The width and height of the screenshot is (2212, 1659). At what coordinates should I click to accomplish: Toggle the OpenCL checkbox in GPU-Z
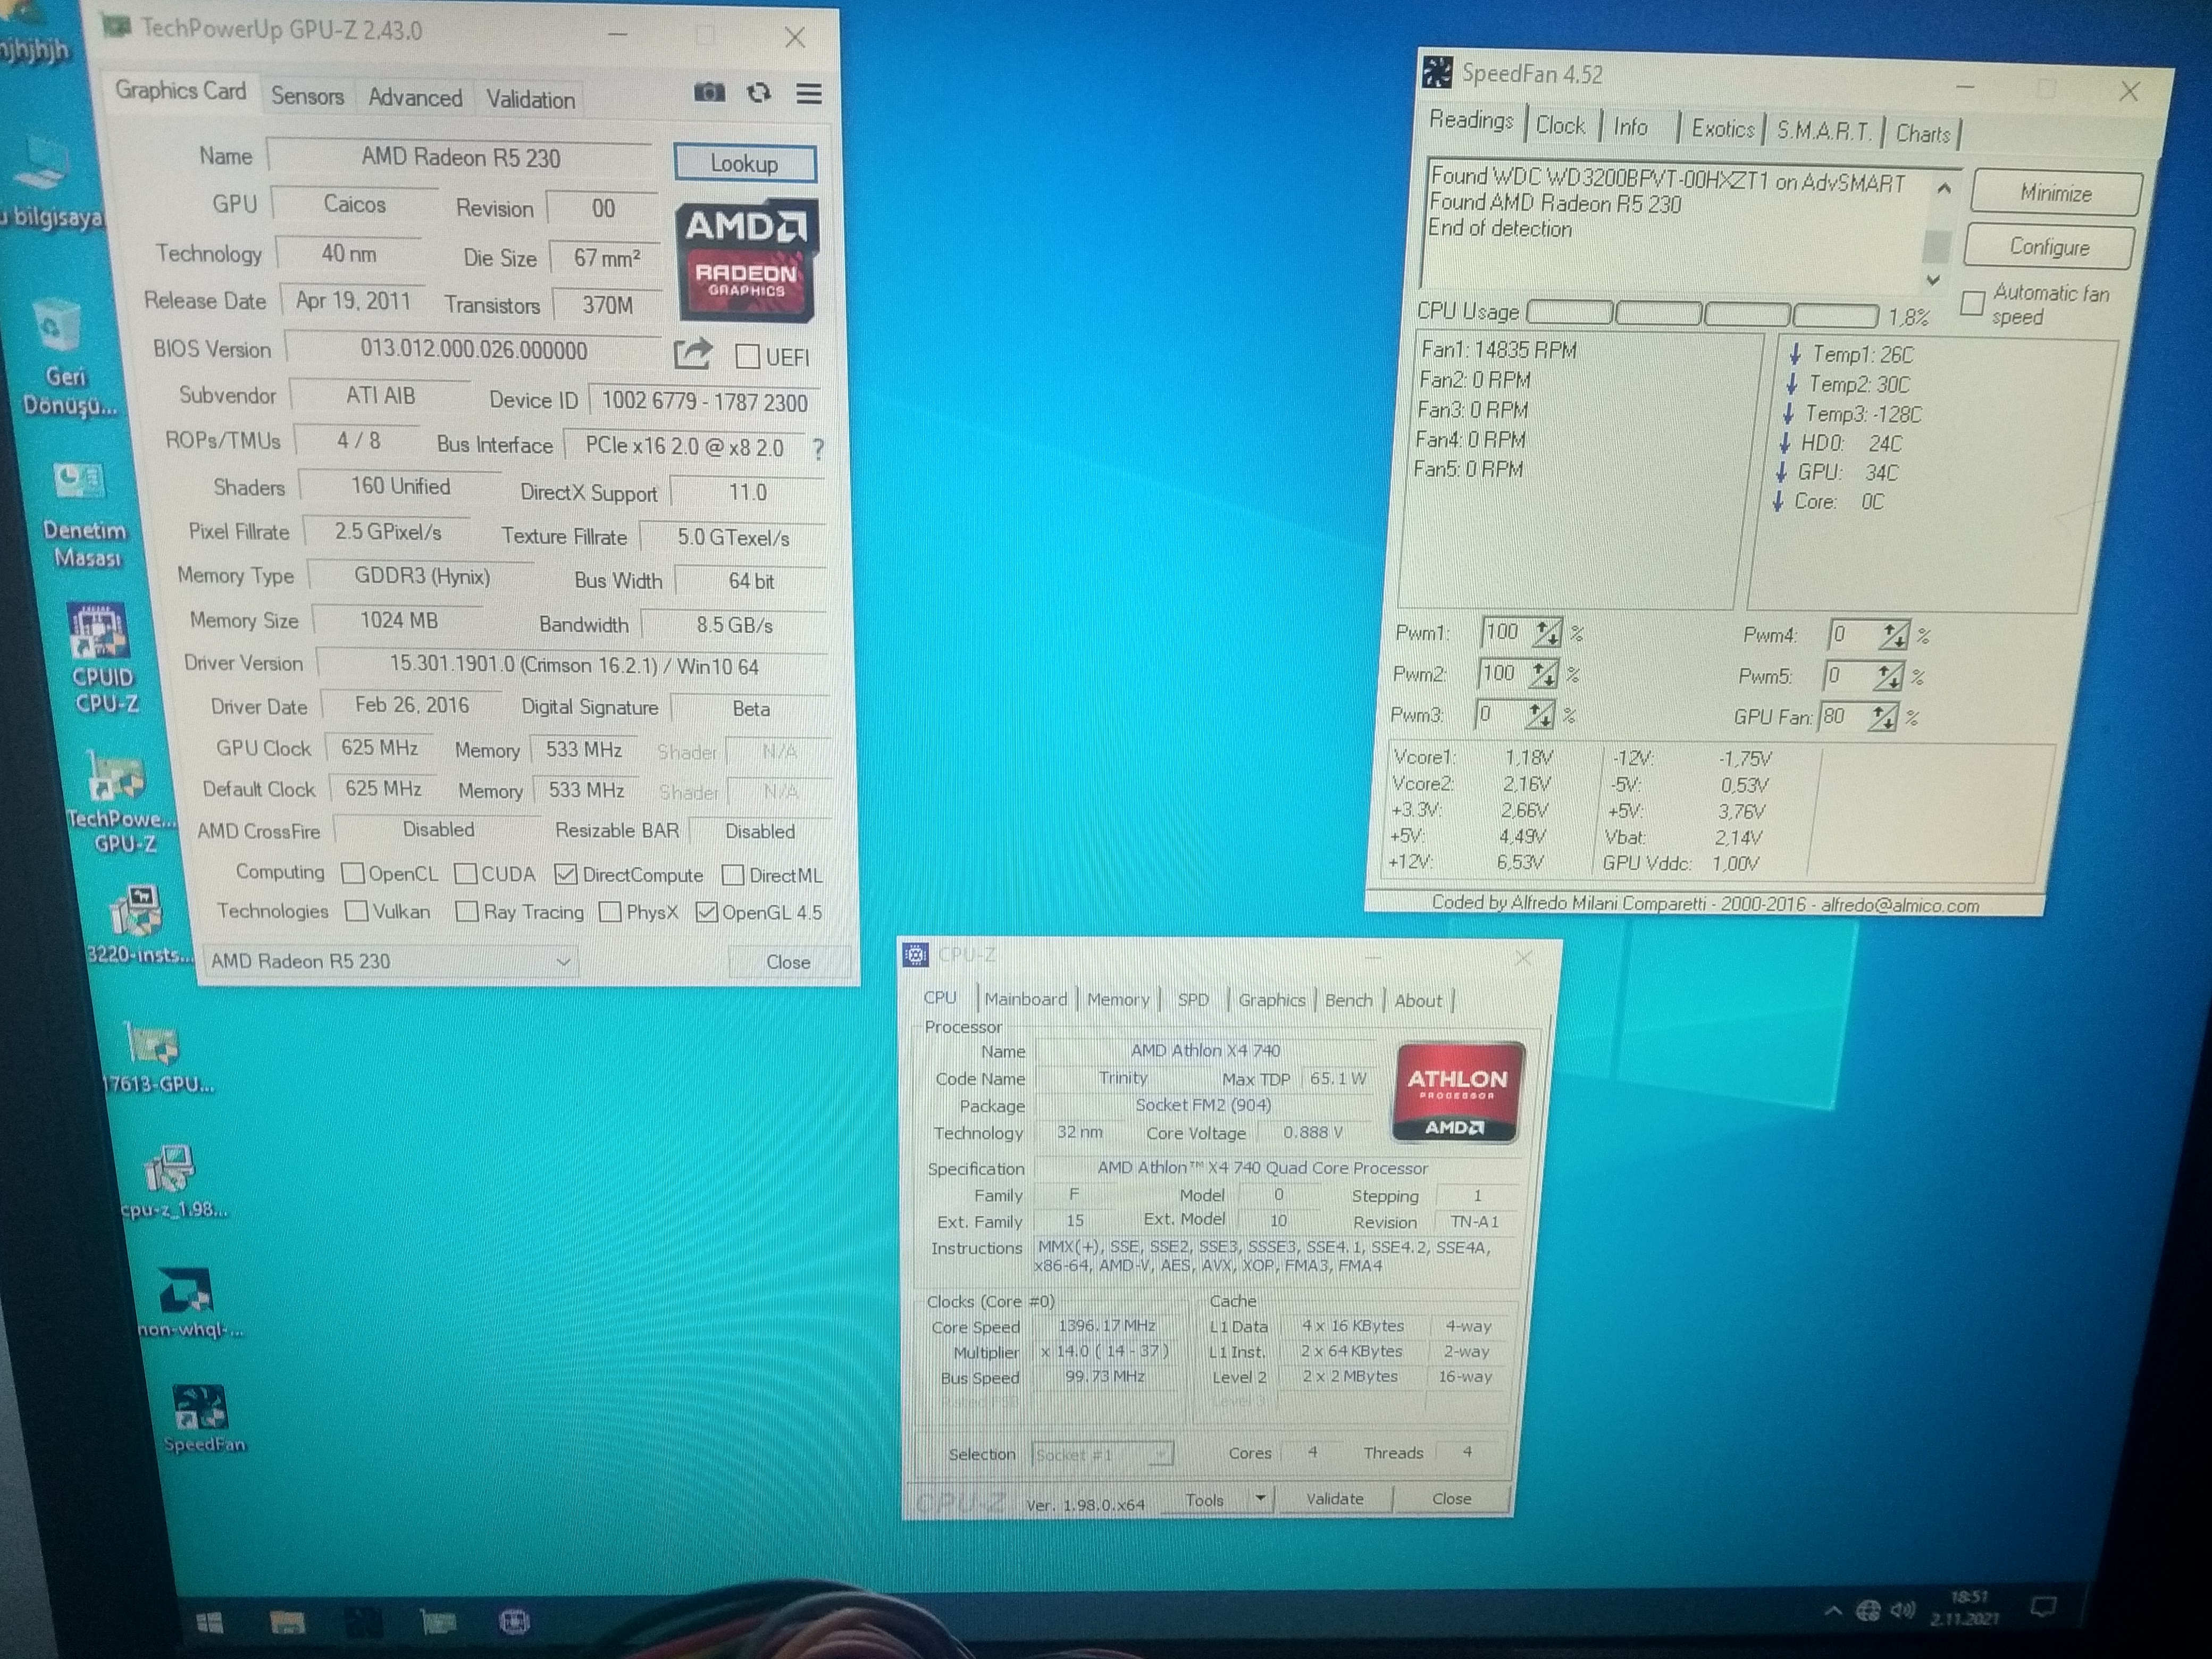pyautogui.click(x=352, y=874)
